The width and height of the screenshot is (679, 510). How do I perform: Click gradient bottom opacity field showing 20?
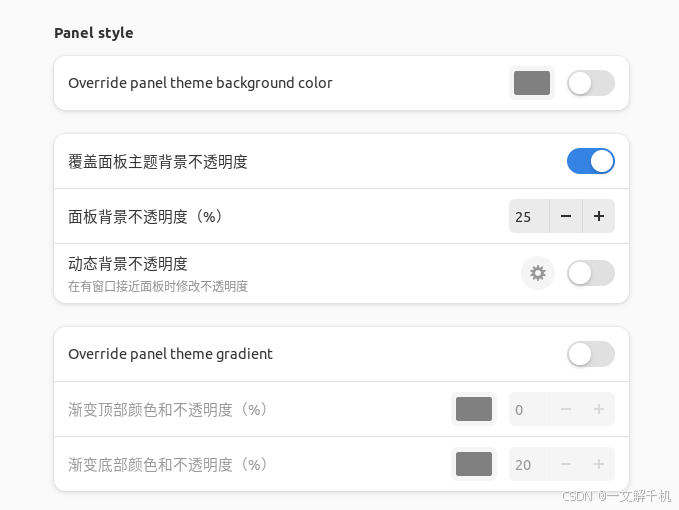527,464
